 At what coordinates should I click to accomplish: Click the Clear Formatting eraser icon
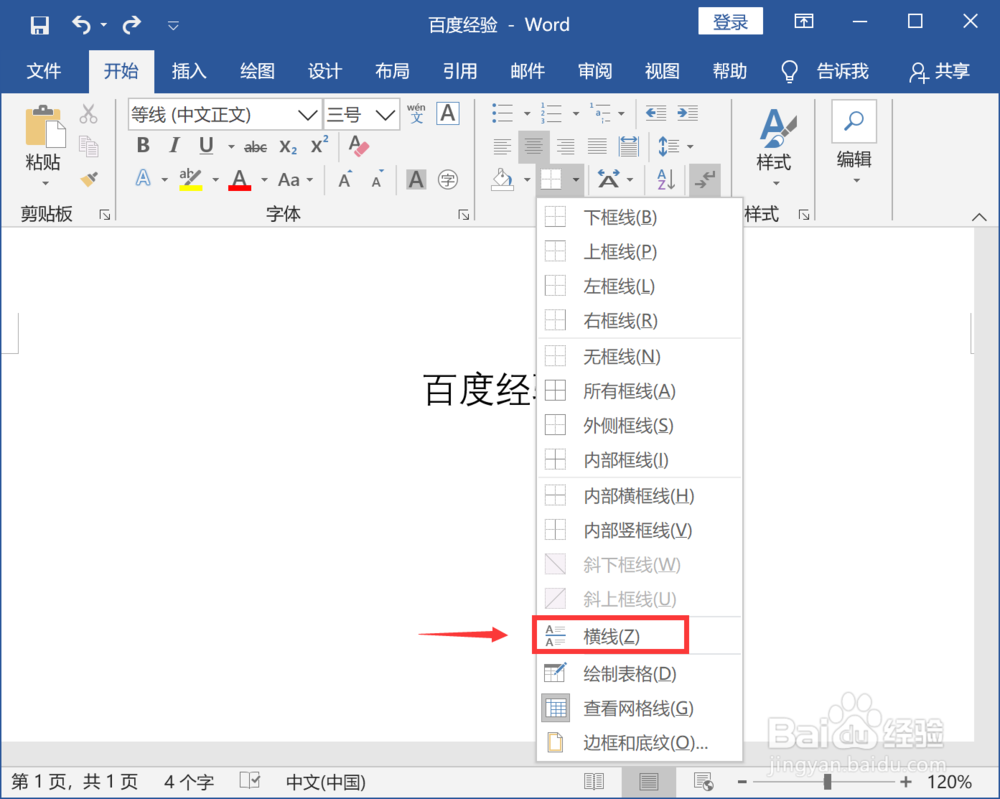pyautogui.click(x=358, y=146)
